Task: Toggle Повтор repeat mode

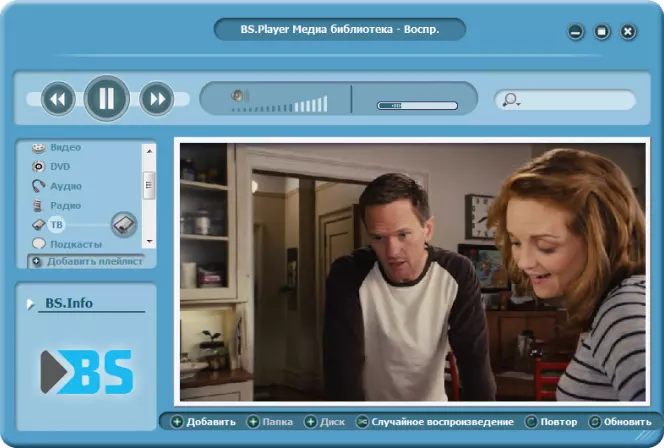Action: (x=551, y=422)
